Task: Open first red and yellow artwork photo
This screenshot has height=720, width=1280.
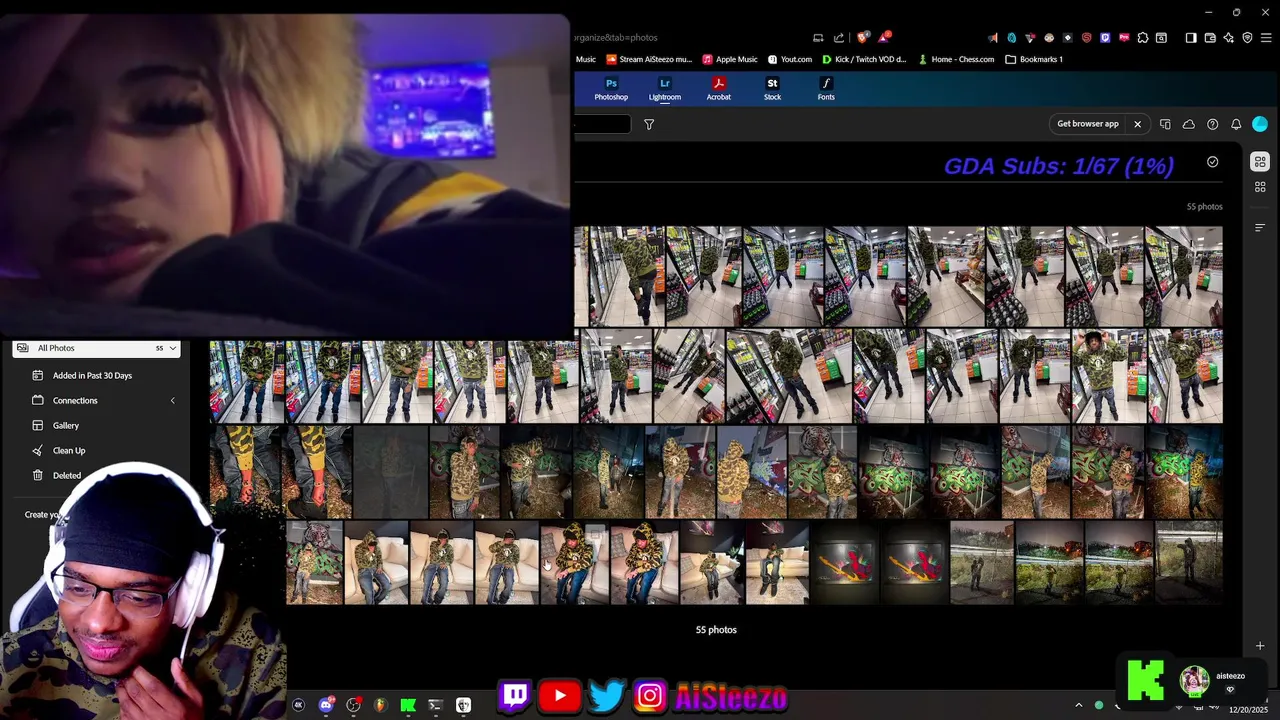Action: 844,563
